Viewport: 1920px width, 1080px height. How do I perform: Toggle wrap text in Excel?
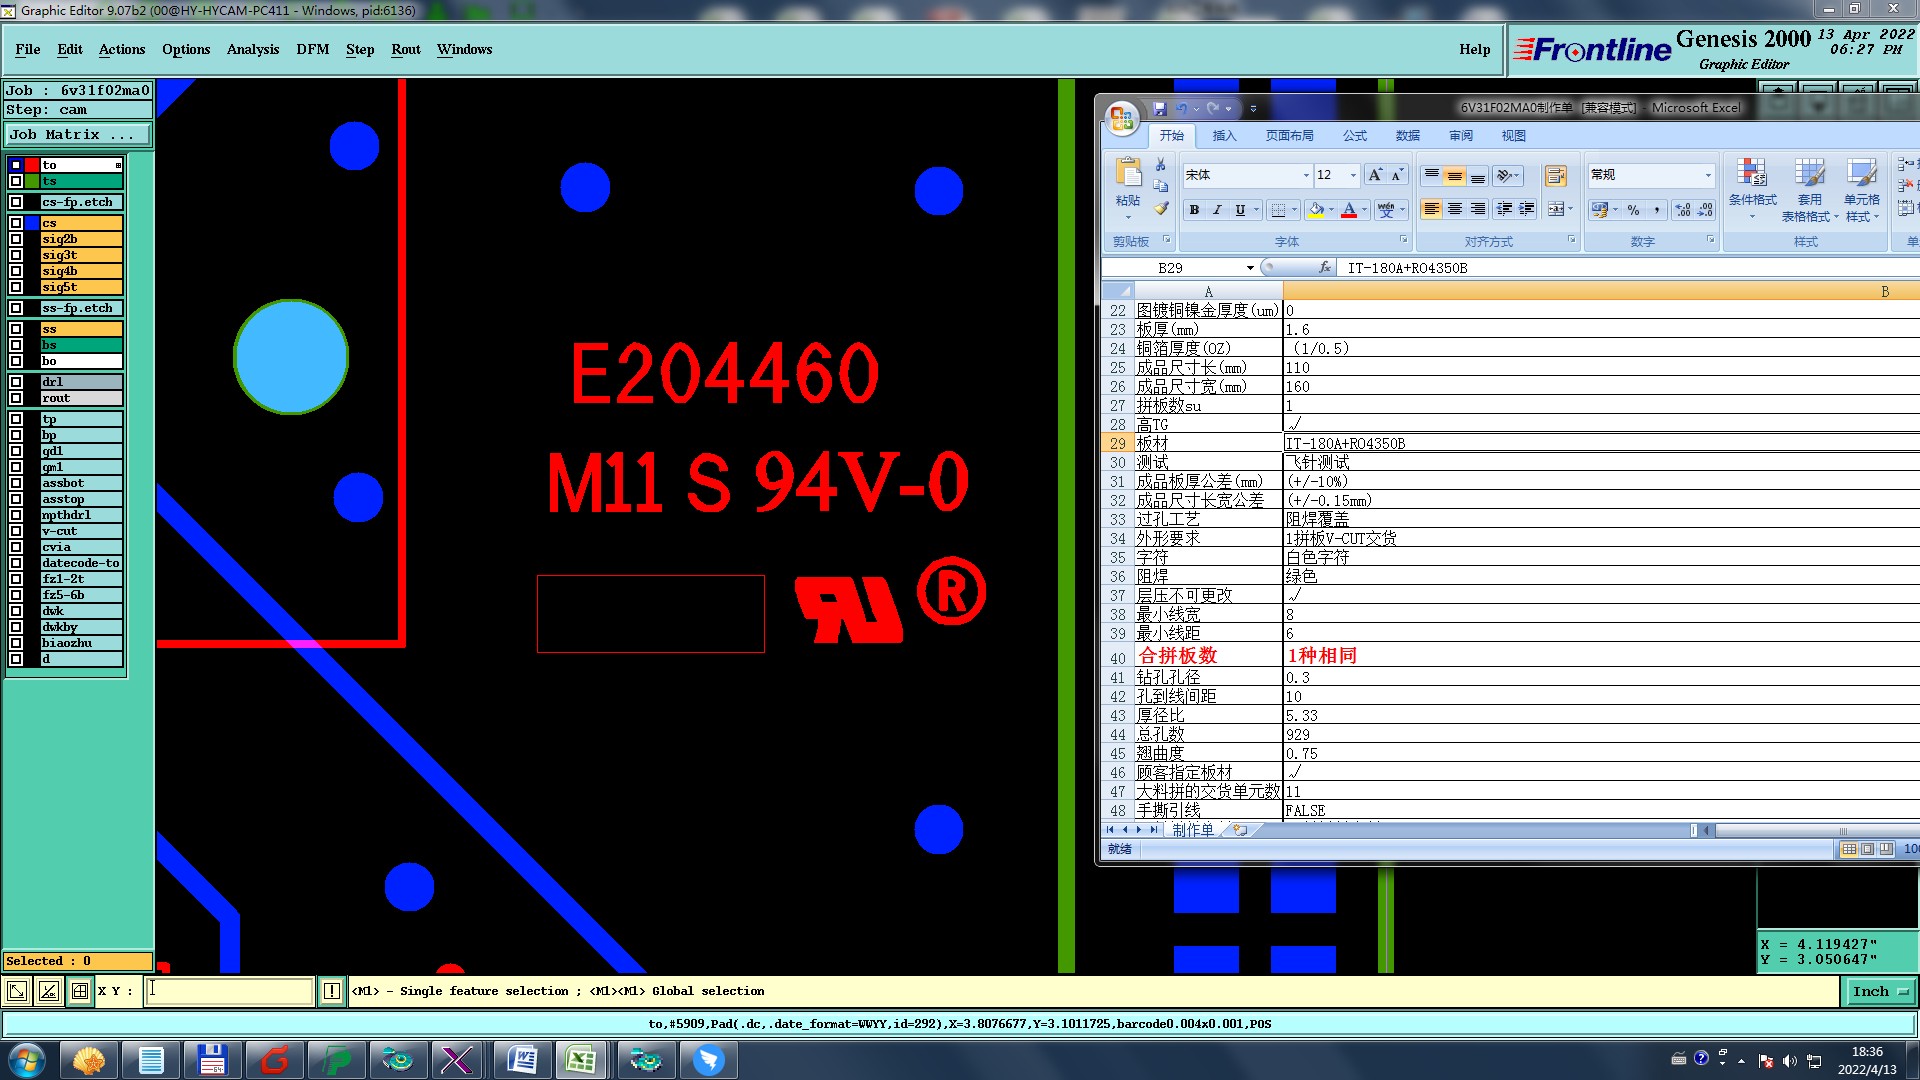pyautogui.click(x=1555, y=176)
